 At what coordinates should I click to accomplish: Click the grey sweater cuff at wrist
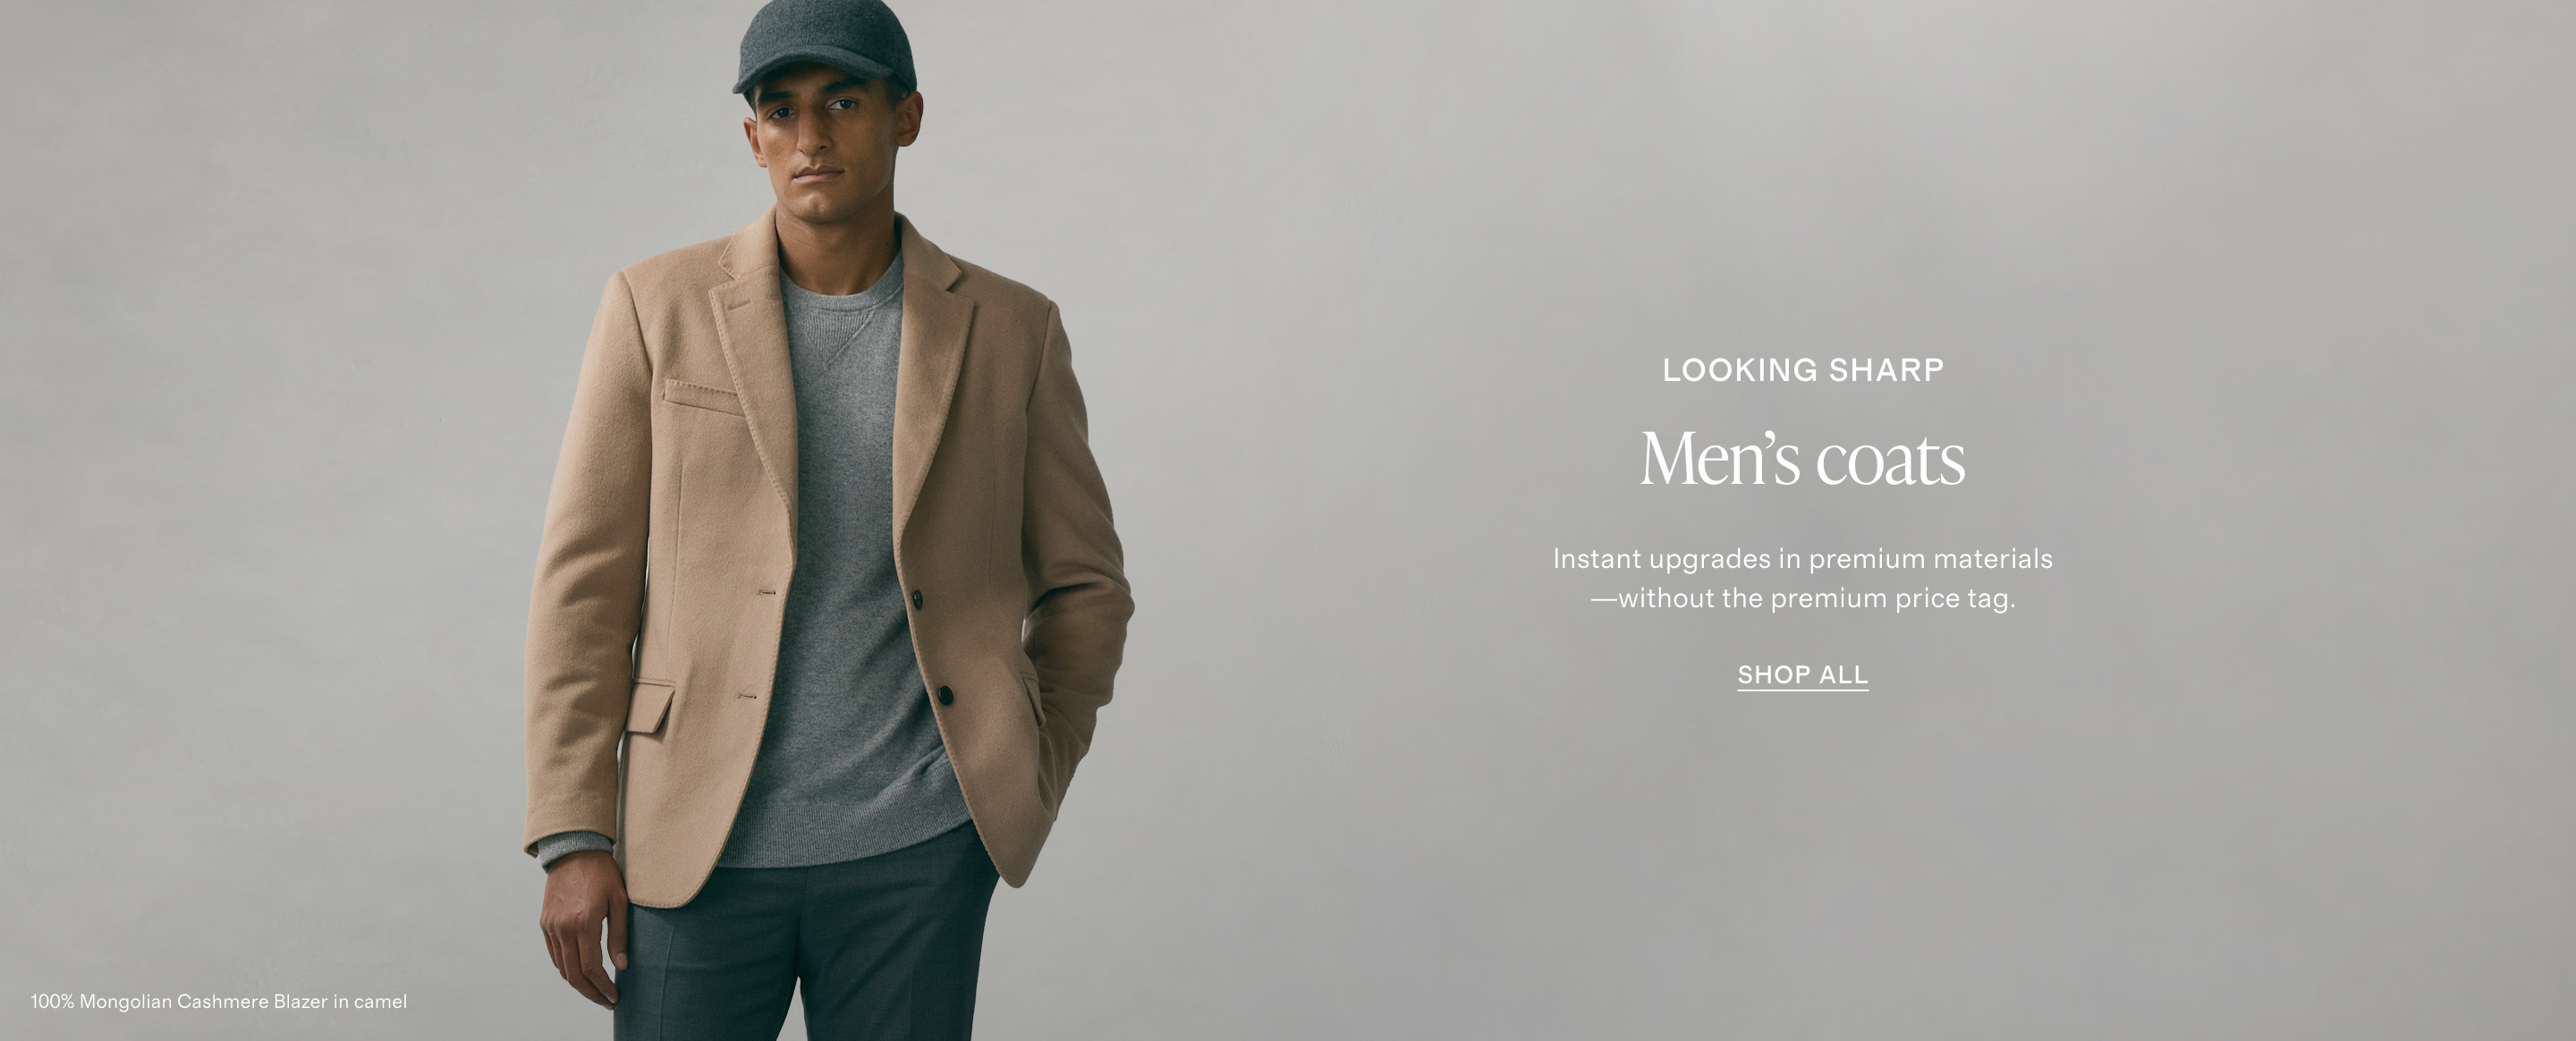[573, 849]
